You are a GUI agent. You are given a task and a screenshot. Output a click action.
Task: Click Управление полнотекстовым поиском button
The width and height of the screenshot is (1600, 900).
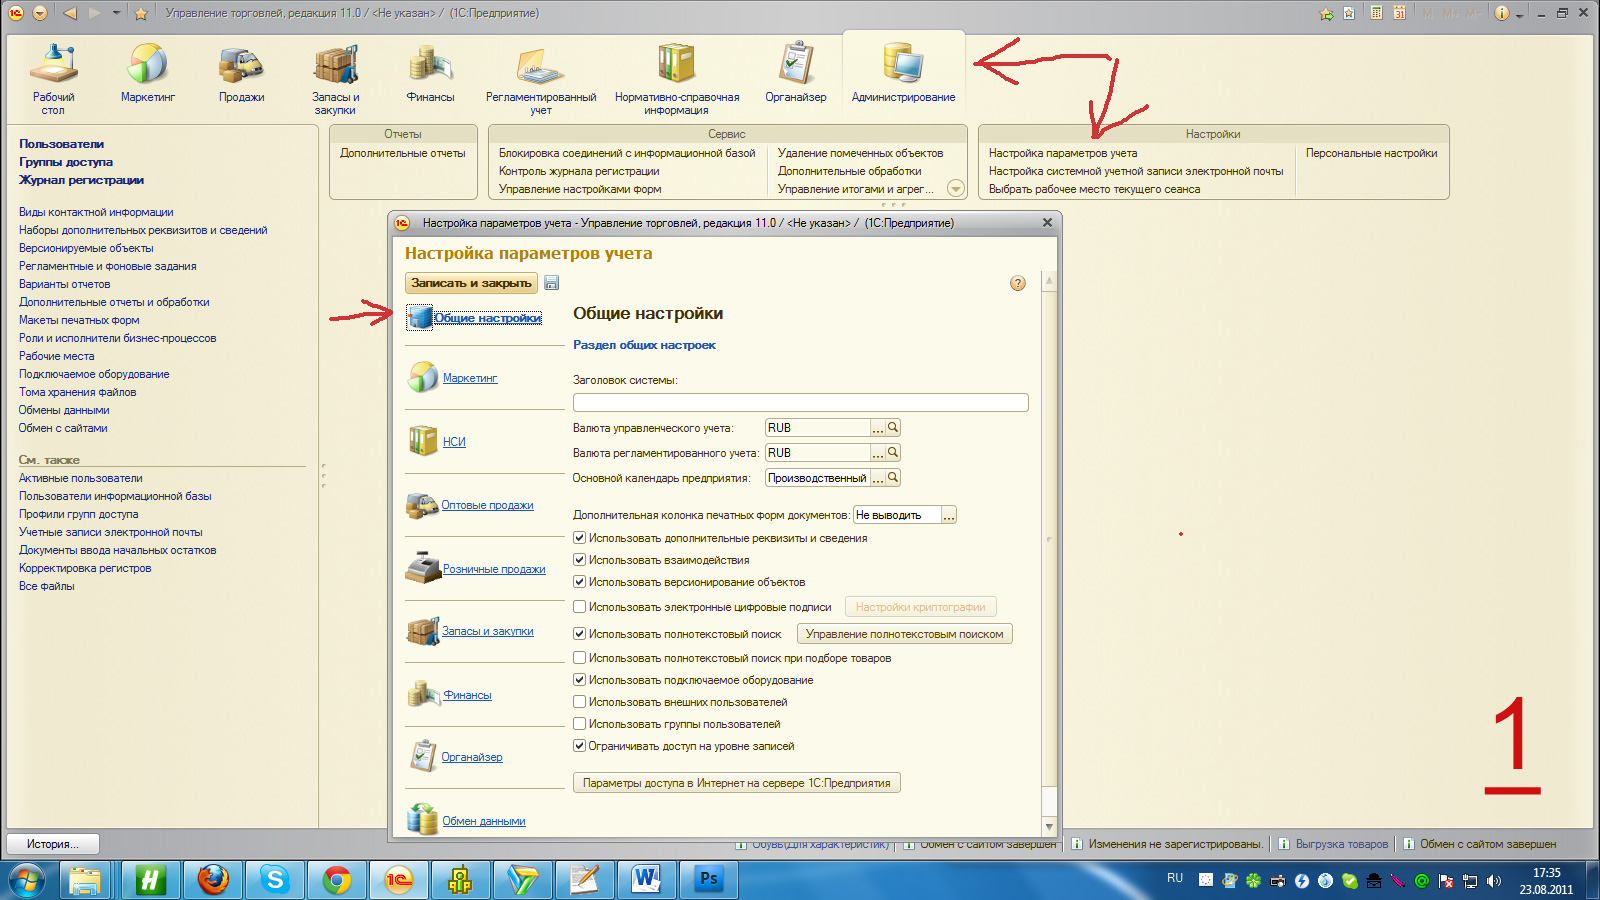[905, 634]
